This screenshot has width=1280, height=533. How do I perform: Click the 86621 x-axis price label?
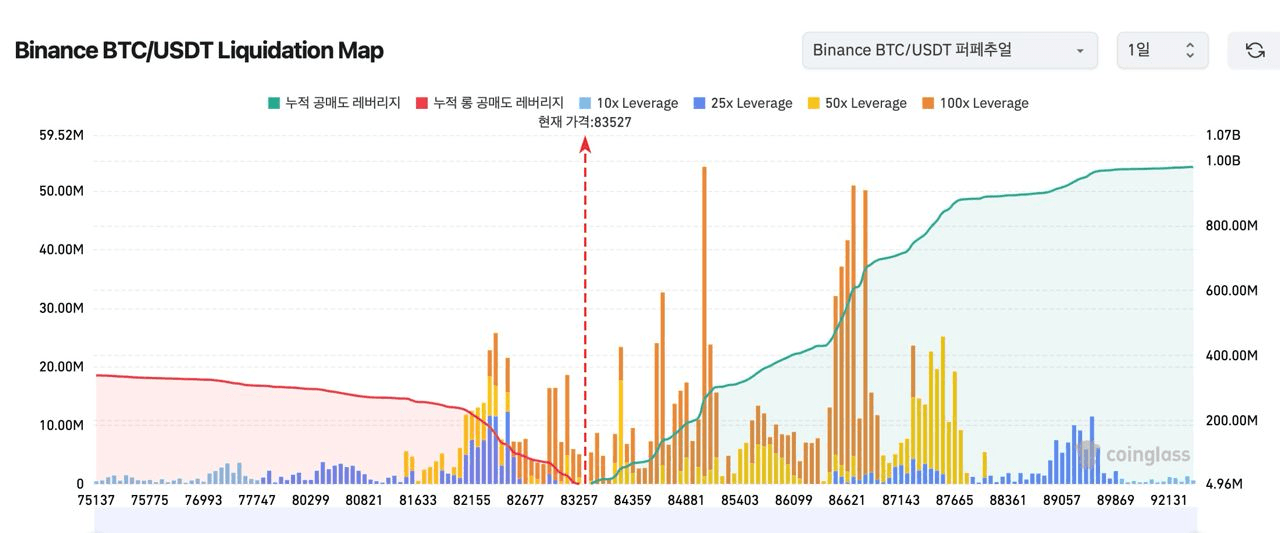(x=847, y=499)
